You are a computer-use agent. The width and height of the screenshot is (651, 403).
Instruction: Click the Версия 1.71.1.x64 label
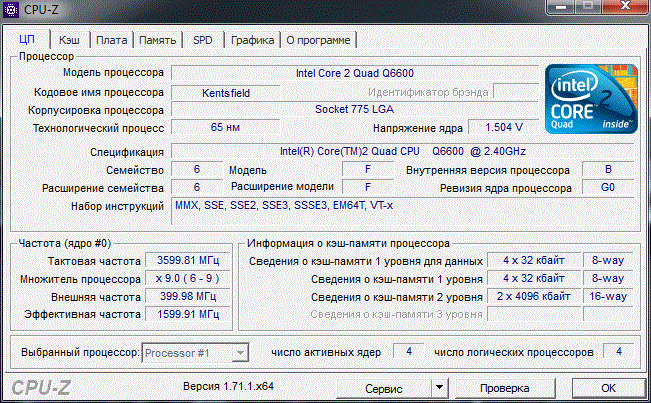tap(228, 386)
